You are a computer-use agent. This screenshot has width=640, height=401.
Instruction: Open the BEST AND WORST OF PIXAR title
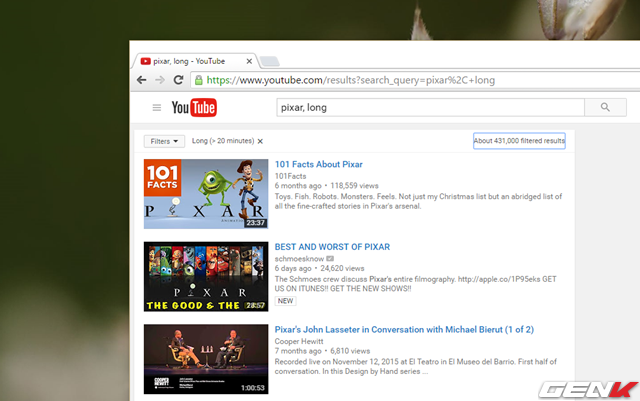(332, 247)
